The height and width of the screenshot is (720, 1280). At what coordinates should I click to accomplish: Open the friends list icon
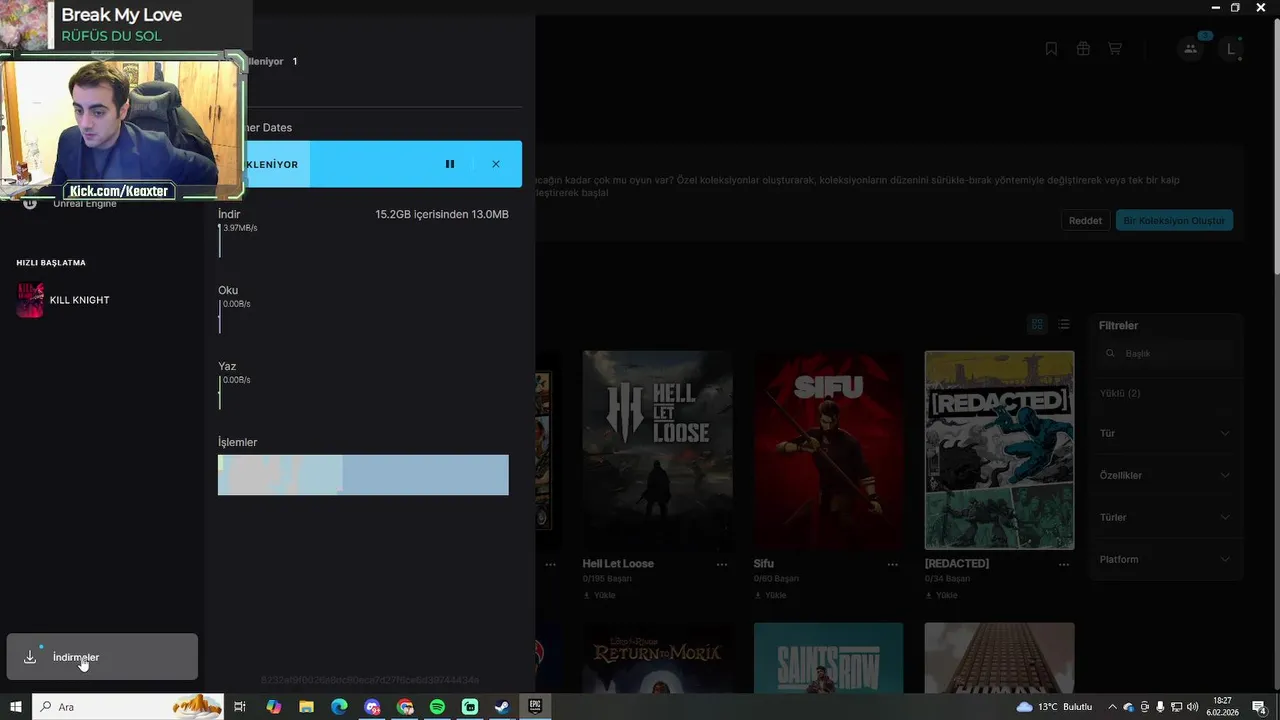coord(1190,48)
